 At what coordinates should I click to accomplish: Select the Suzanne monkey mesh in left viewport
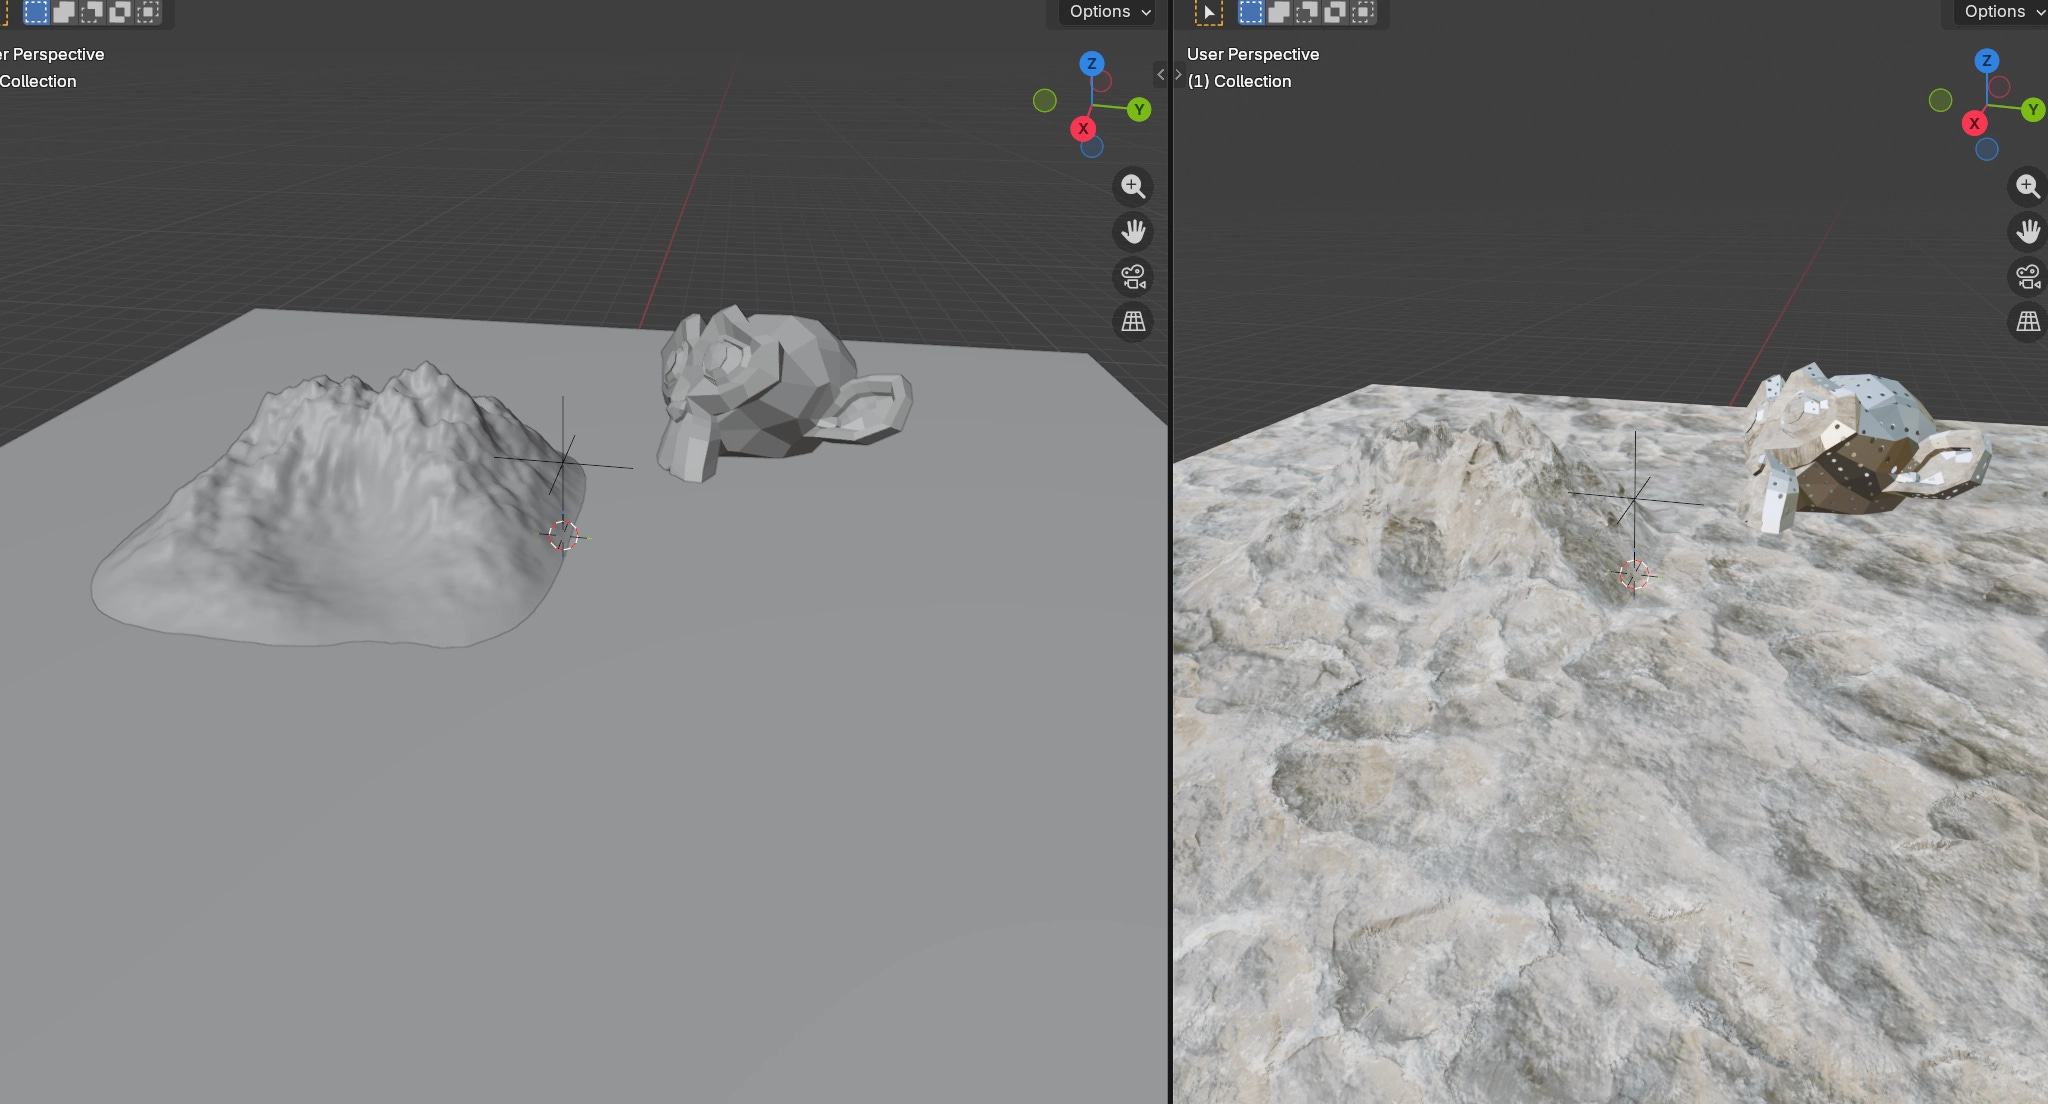(760, 400)
